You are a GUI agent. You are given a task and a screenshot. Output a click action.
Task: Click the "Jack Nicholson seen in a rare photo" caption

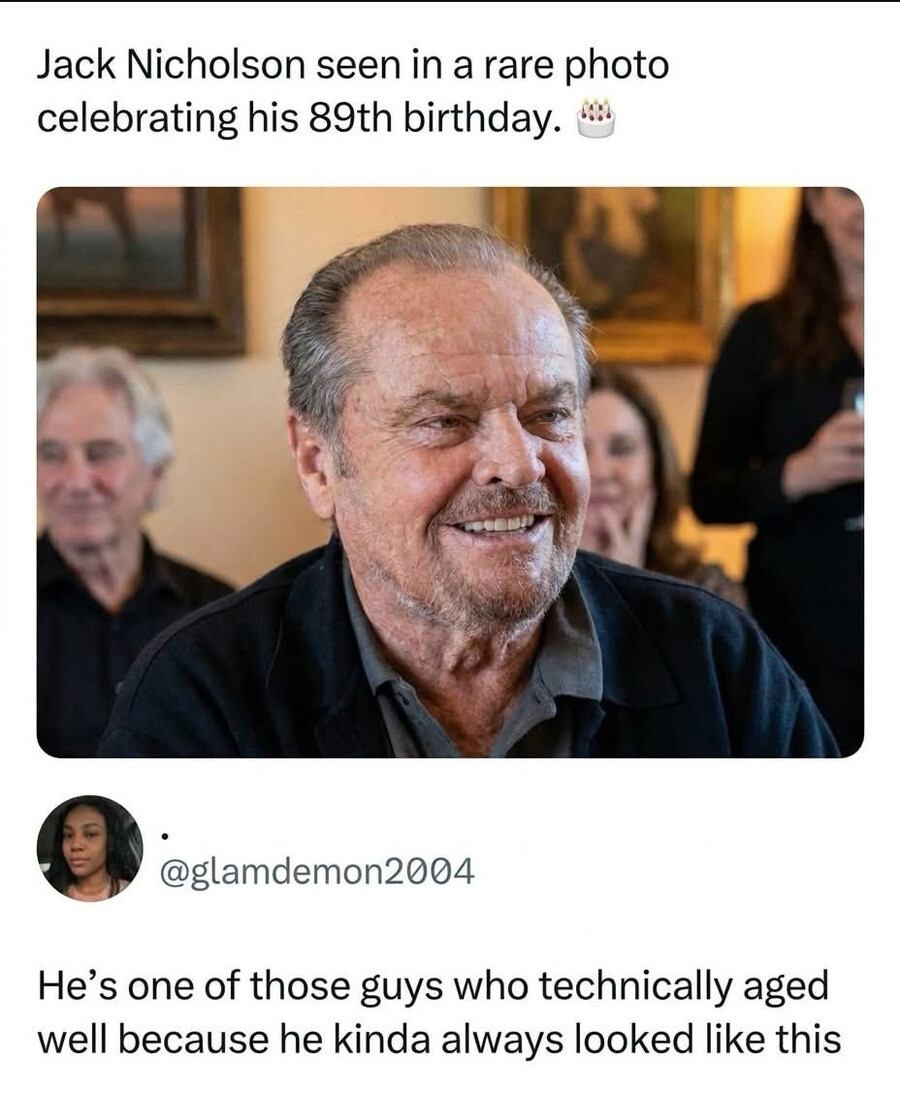click(352, 65)
